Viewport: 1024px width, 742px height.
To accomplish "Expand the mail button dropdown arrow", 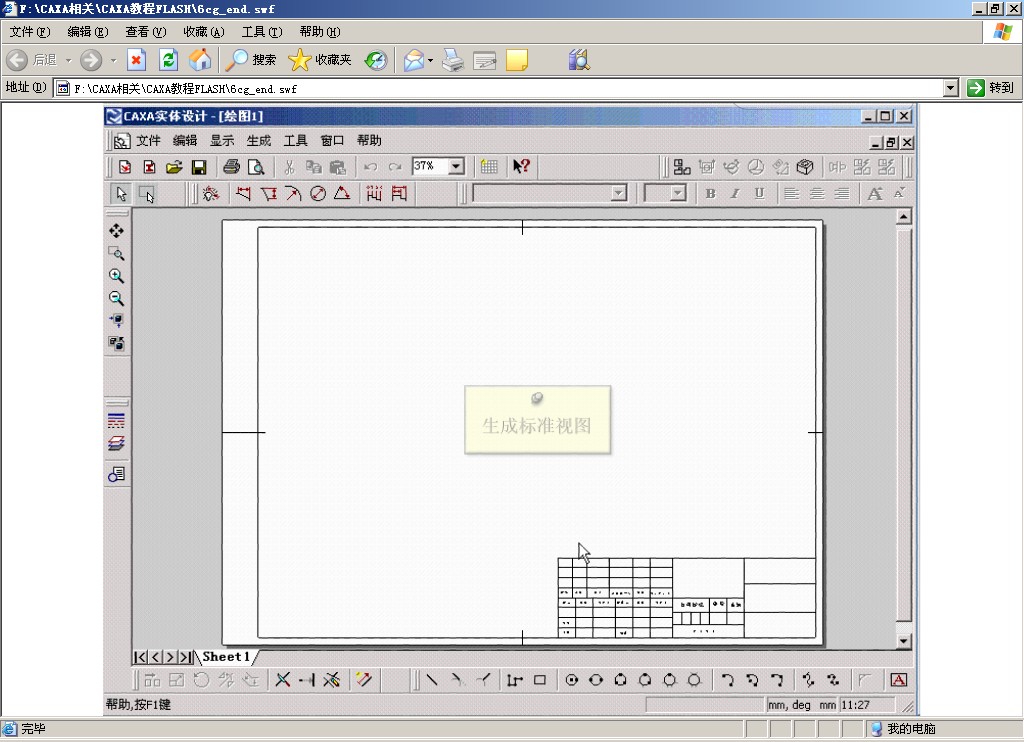I will 430,60.
